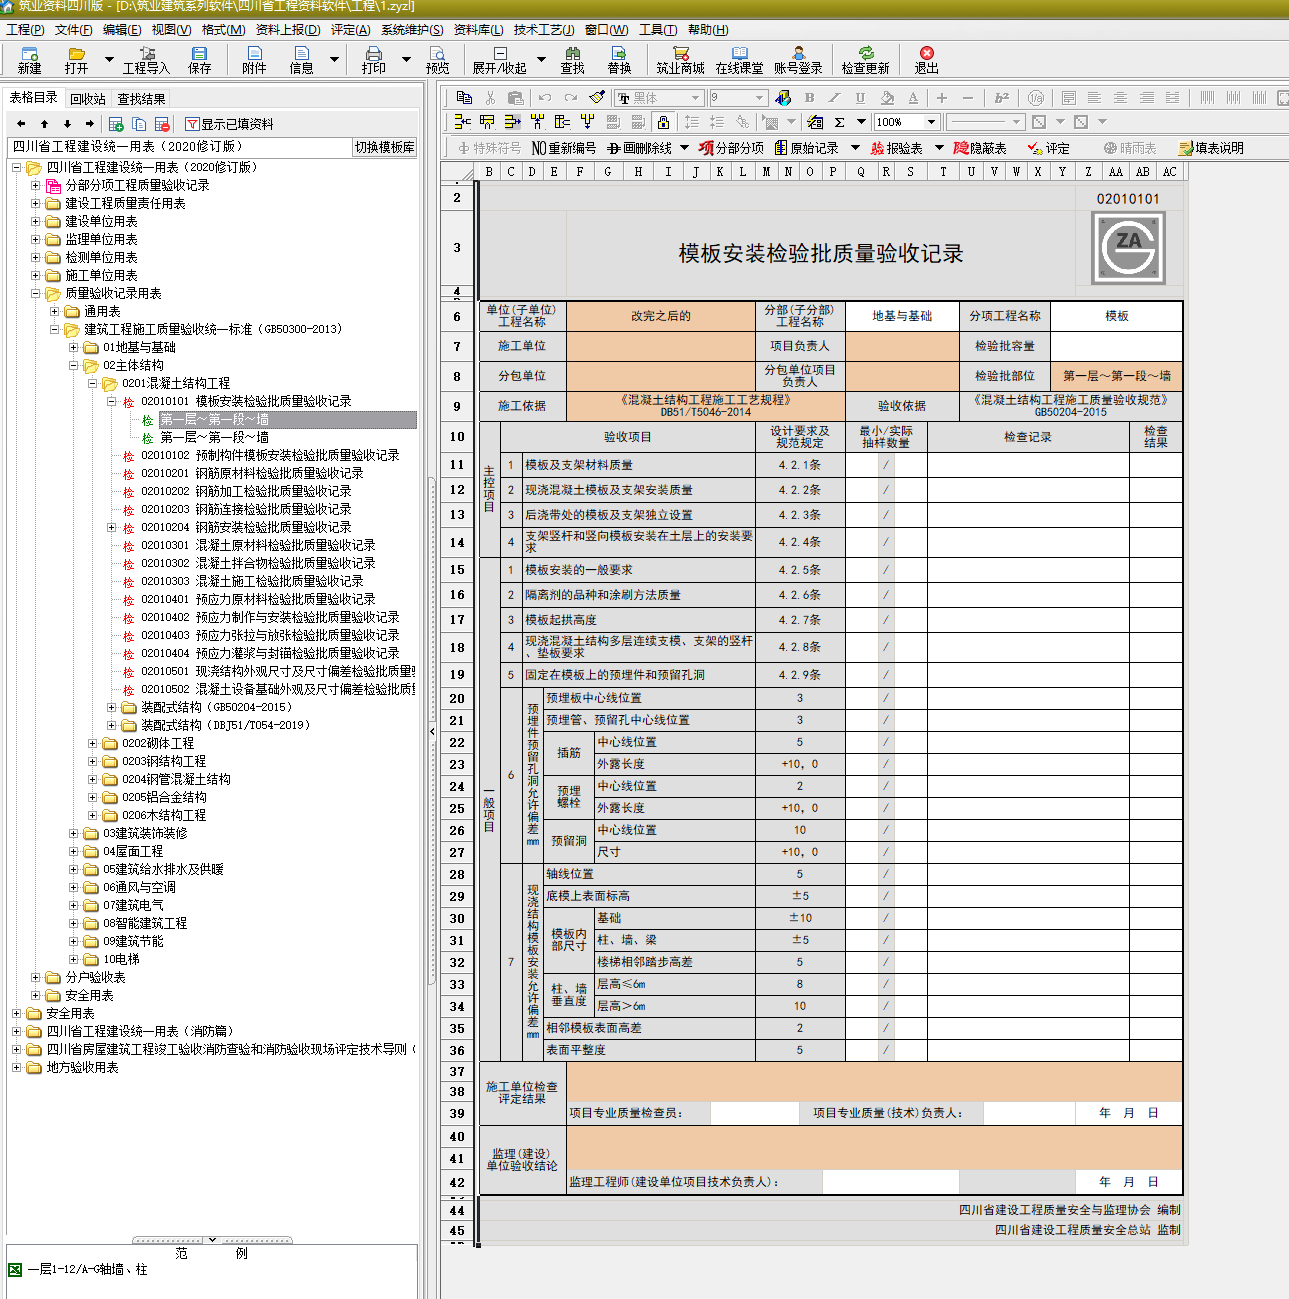Click the left arrow in directory toolbar

click(21, 124)
